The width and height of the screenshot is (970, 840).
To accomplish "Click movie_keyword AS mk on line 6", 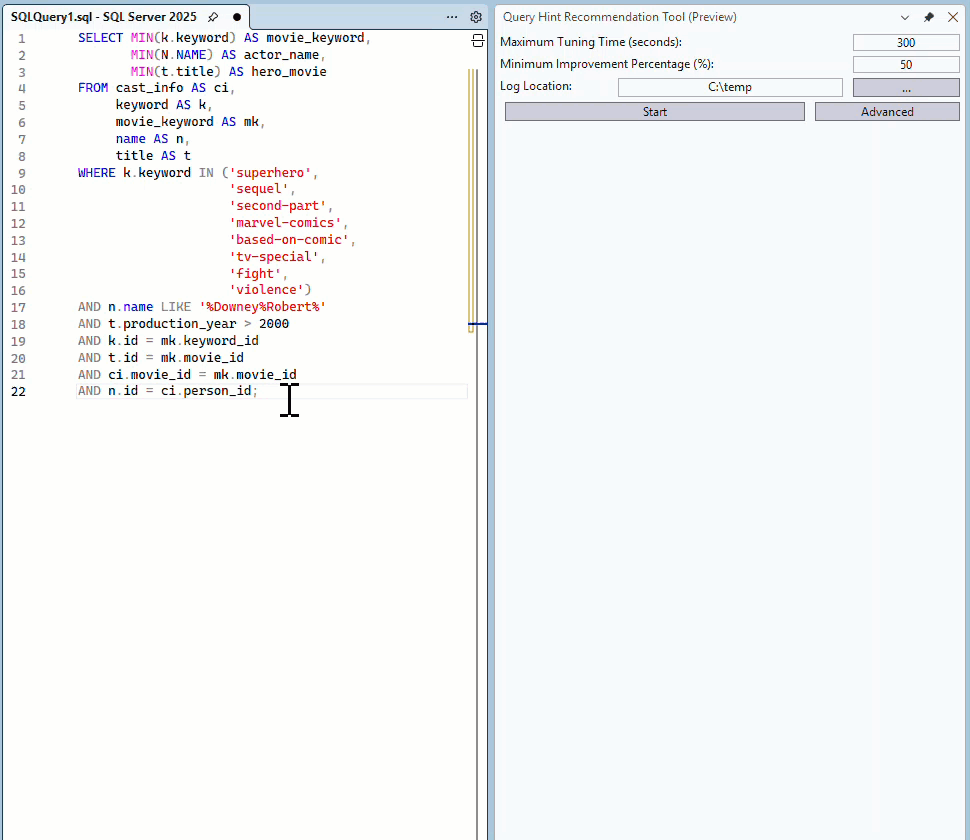I will tap(187, 122).
